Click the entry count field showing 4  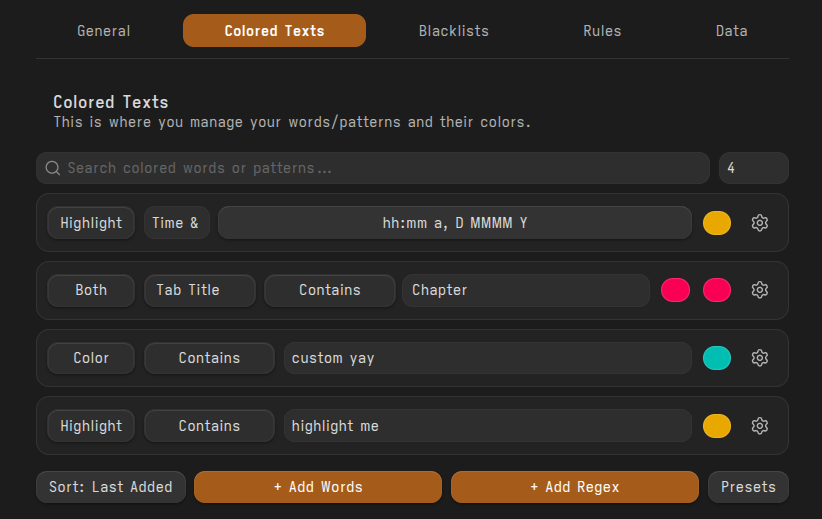pos(753,168)
